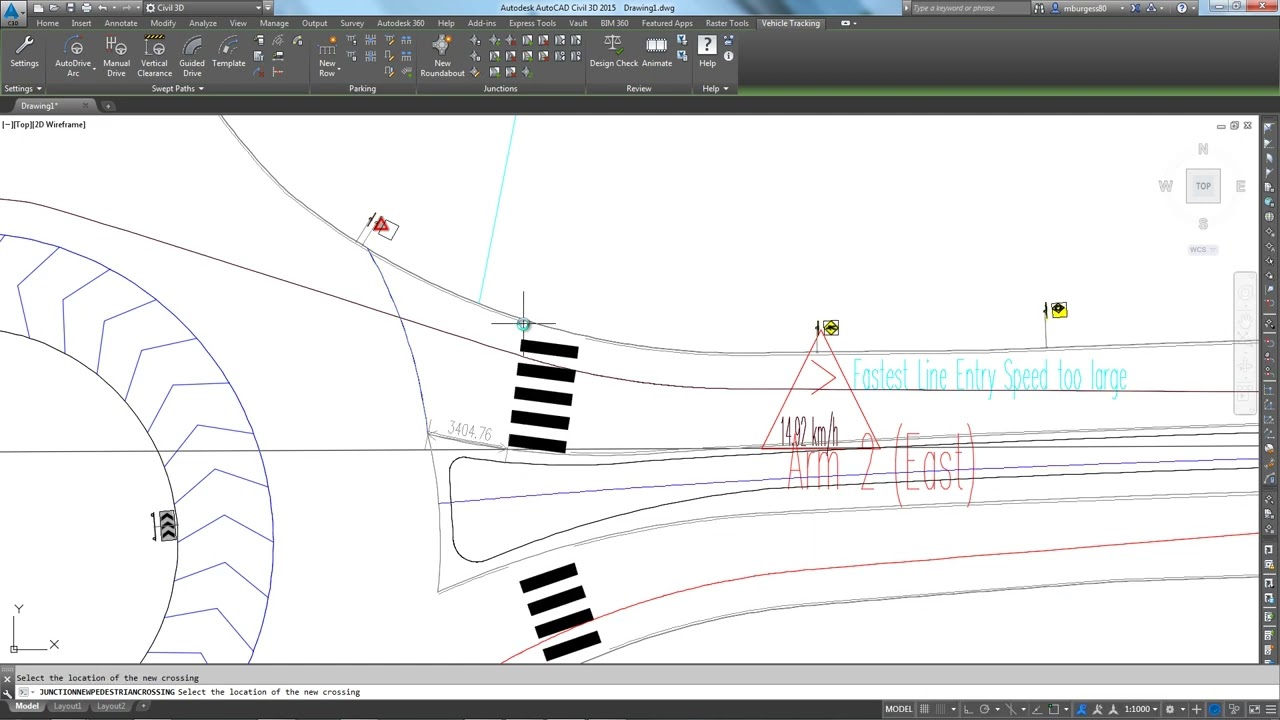Expand the Settings panel dropdown
Screen dimensions: 1280x720
point(23,89)
